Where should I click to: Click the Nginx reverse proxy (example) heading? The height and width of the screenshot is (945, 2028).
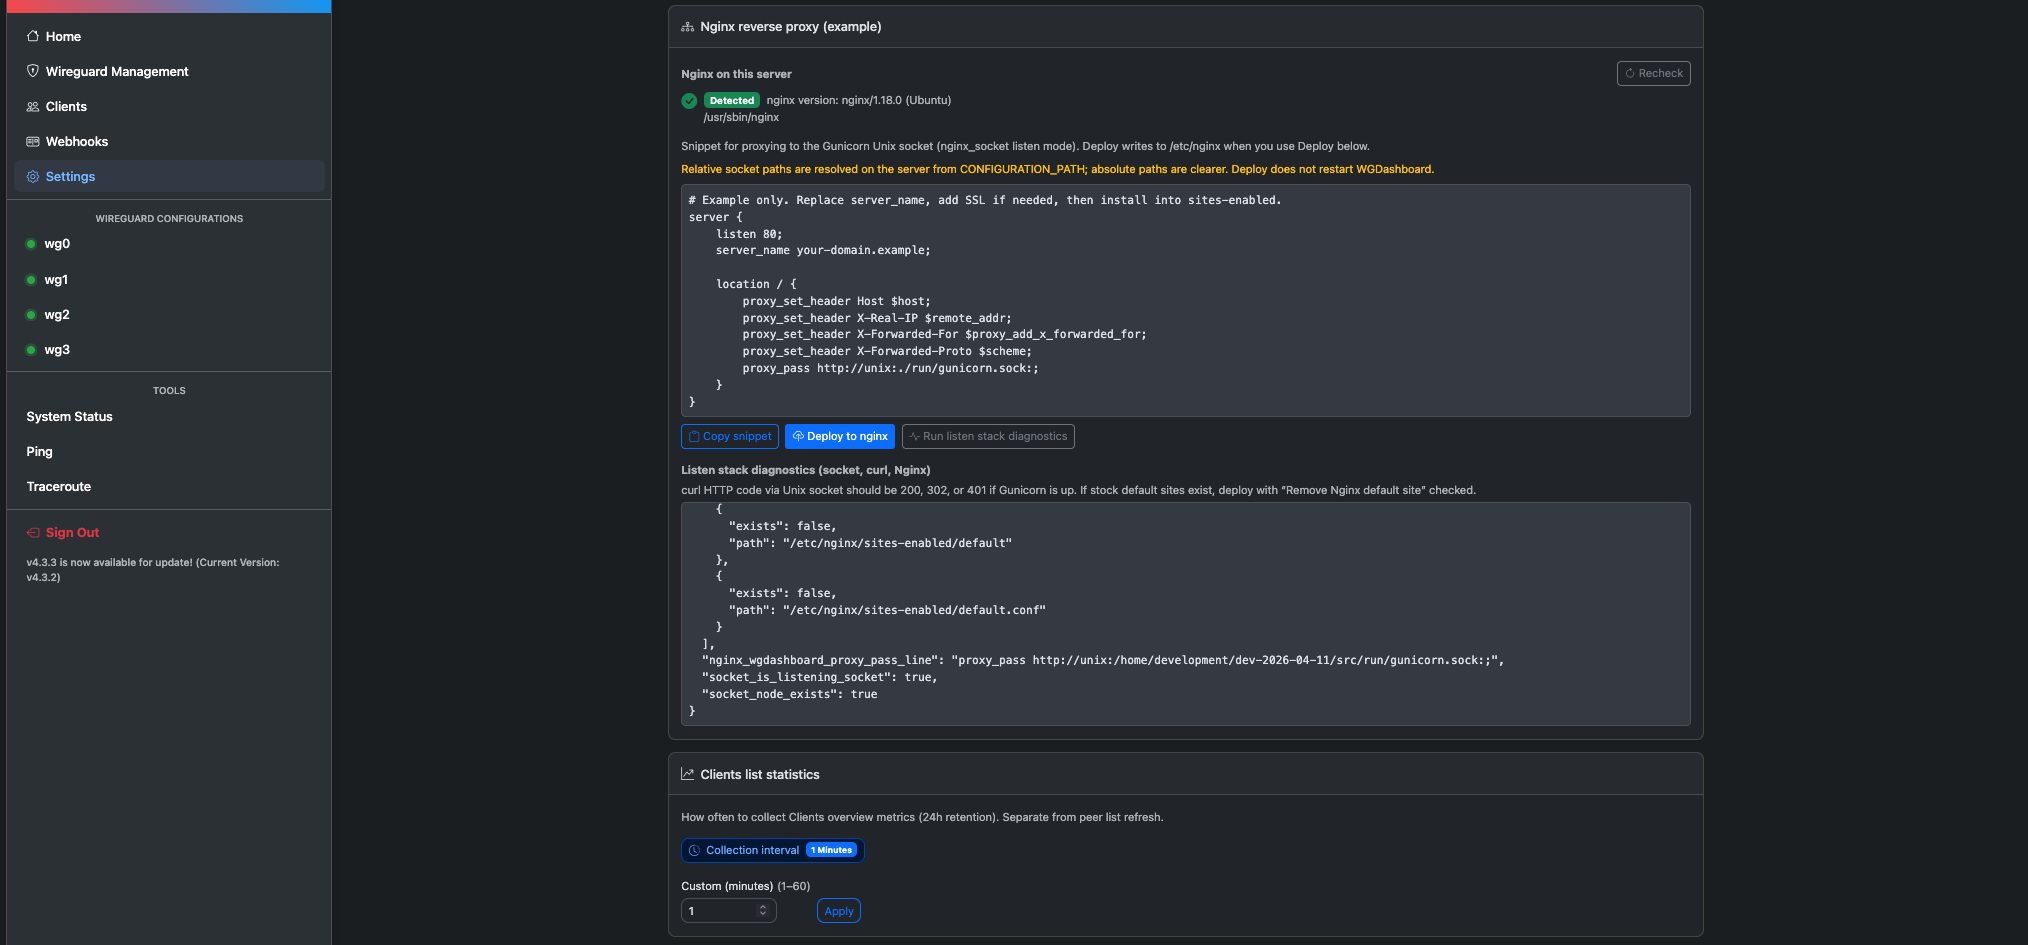pyautogui.click(x=791, y=27)
